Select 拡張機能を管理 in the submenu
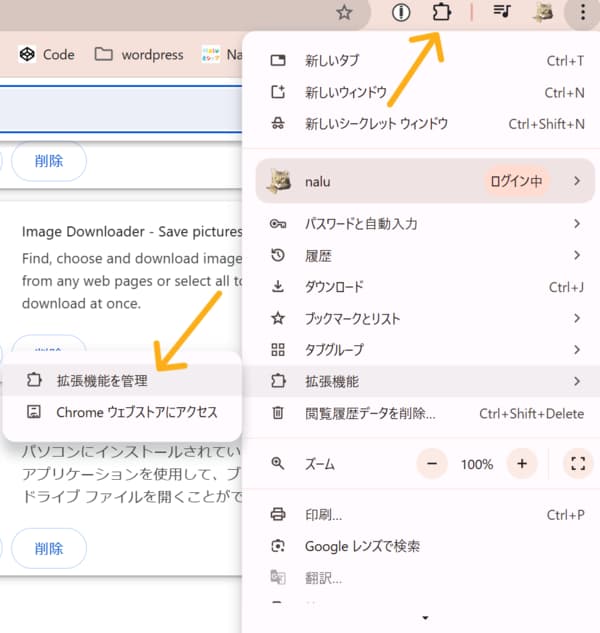Screen dimensions: 600x633 click(x=101, y=380)
